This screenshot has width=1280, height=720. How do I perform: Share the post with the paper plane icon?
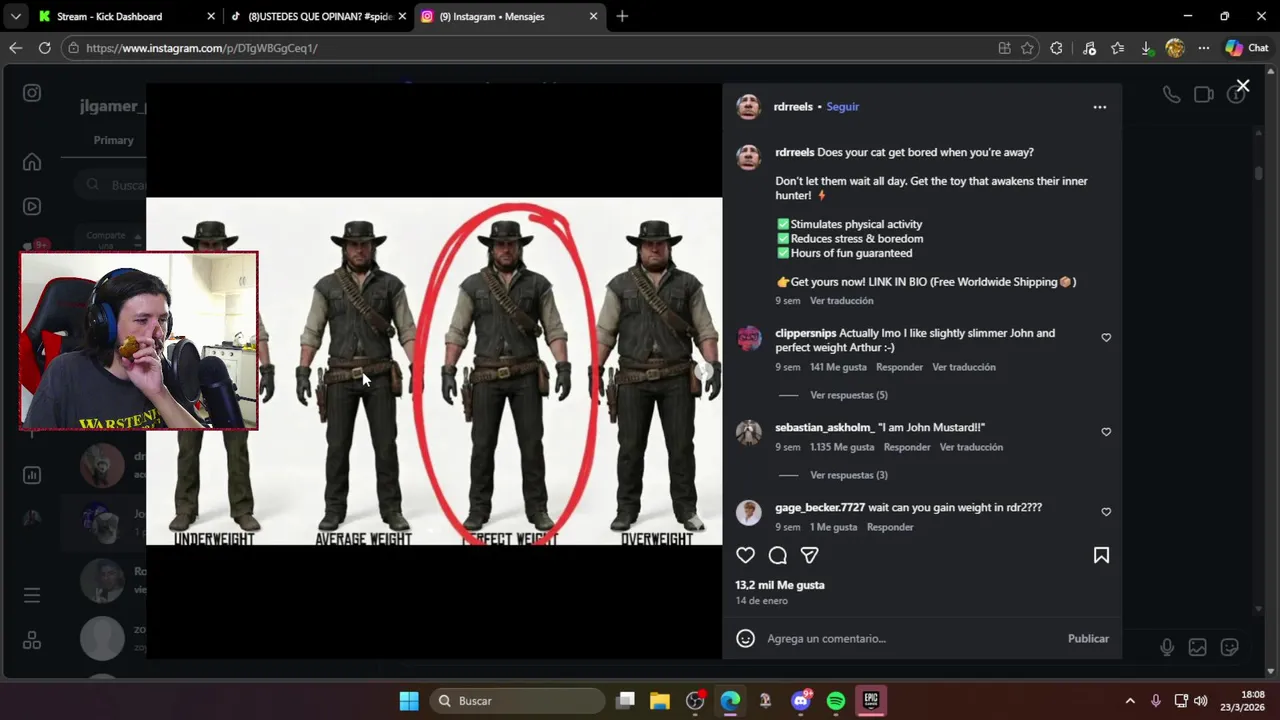pos(810,555)
